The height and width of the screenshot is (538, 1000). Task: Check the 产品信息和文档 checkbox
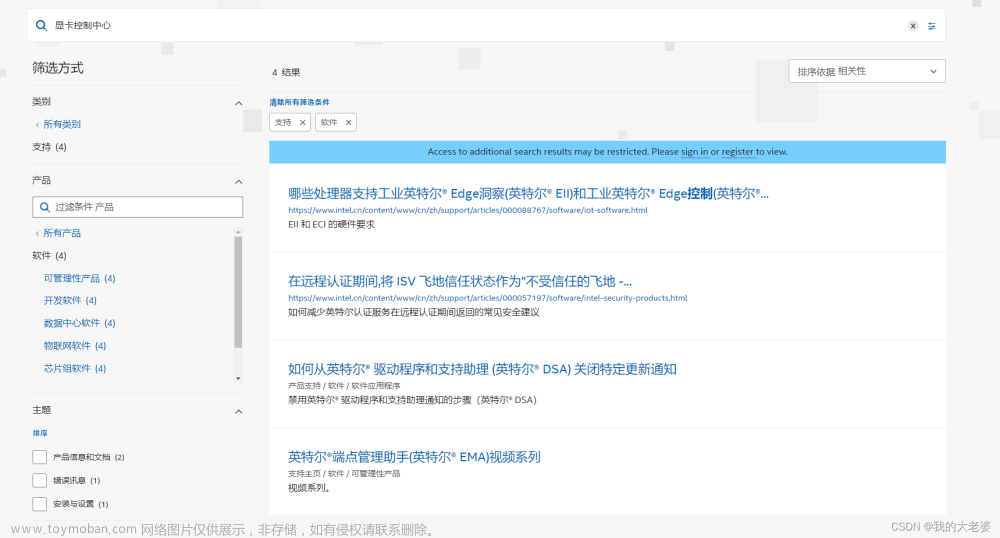[x=40, y=457]
